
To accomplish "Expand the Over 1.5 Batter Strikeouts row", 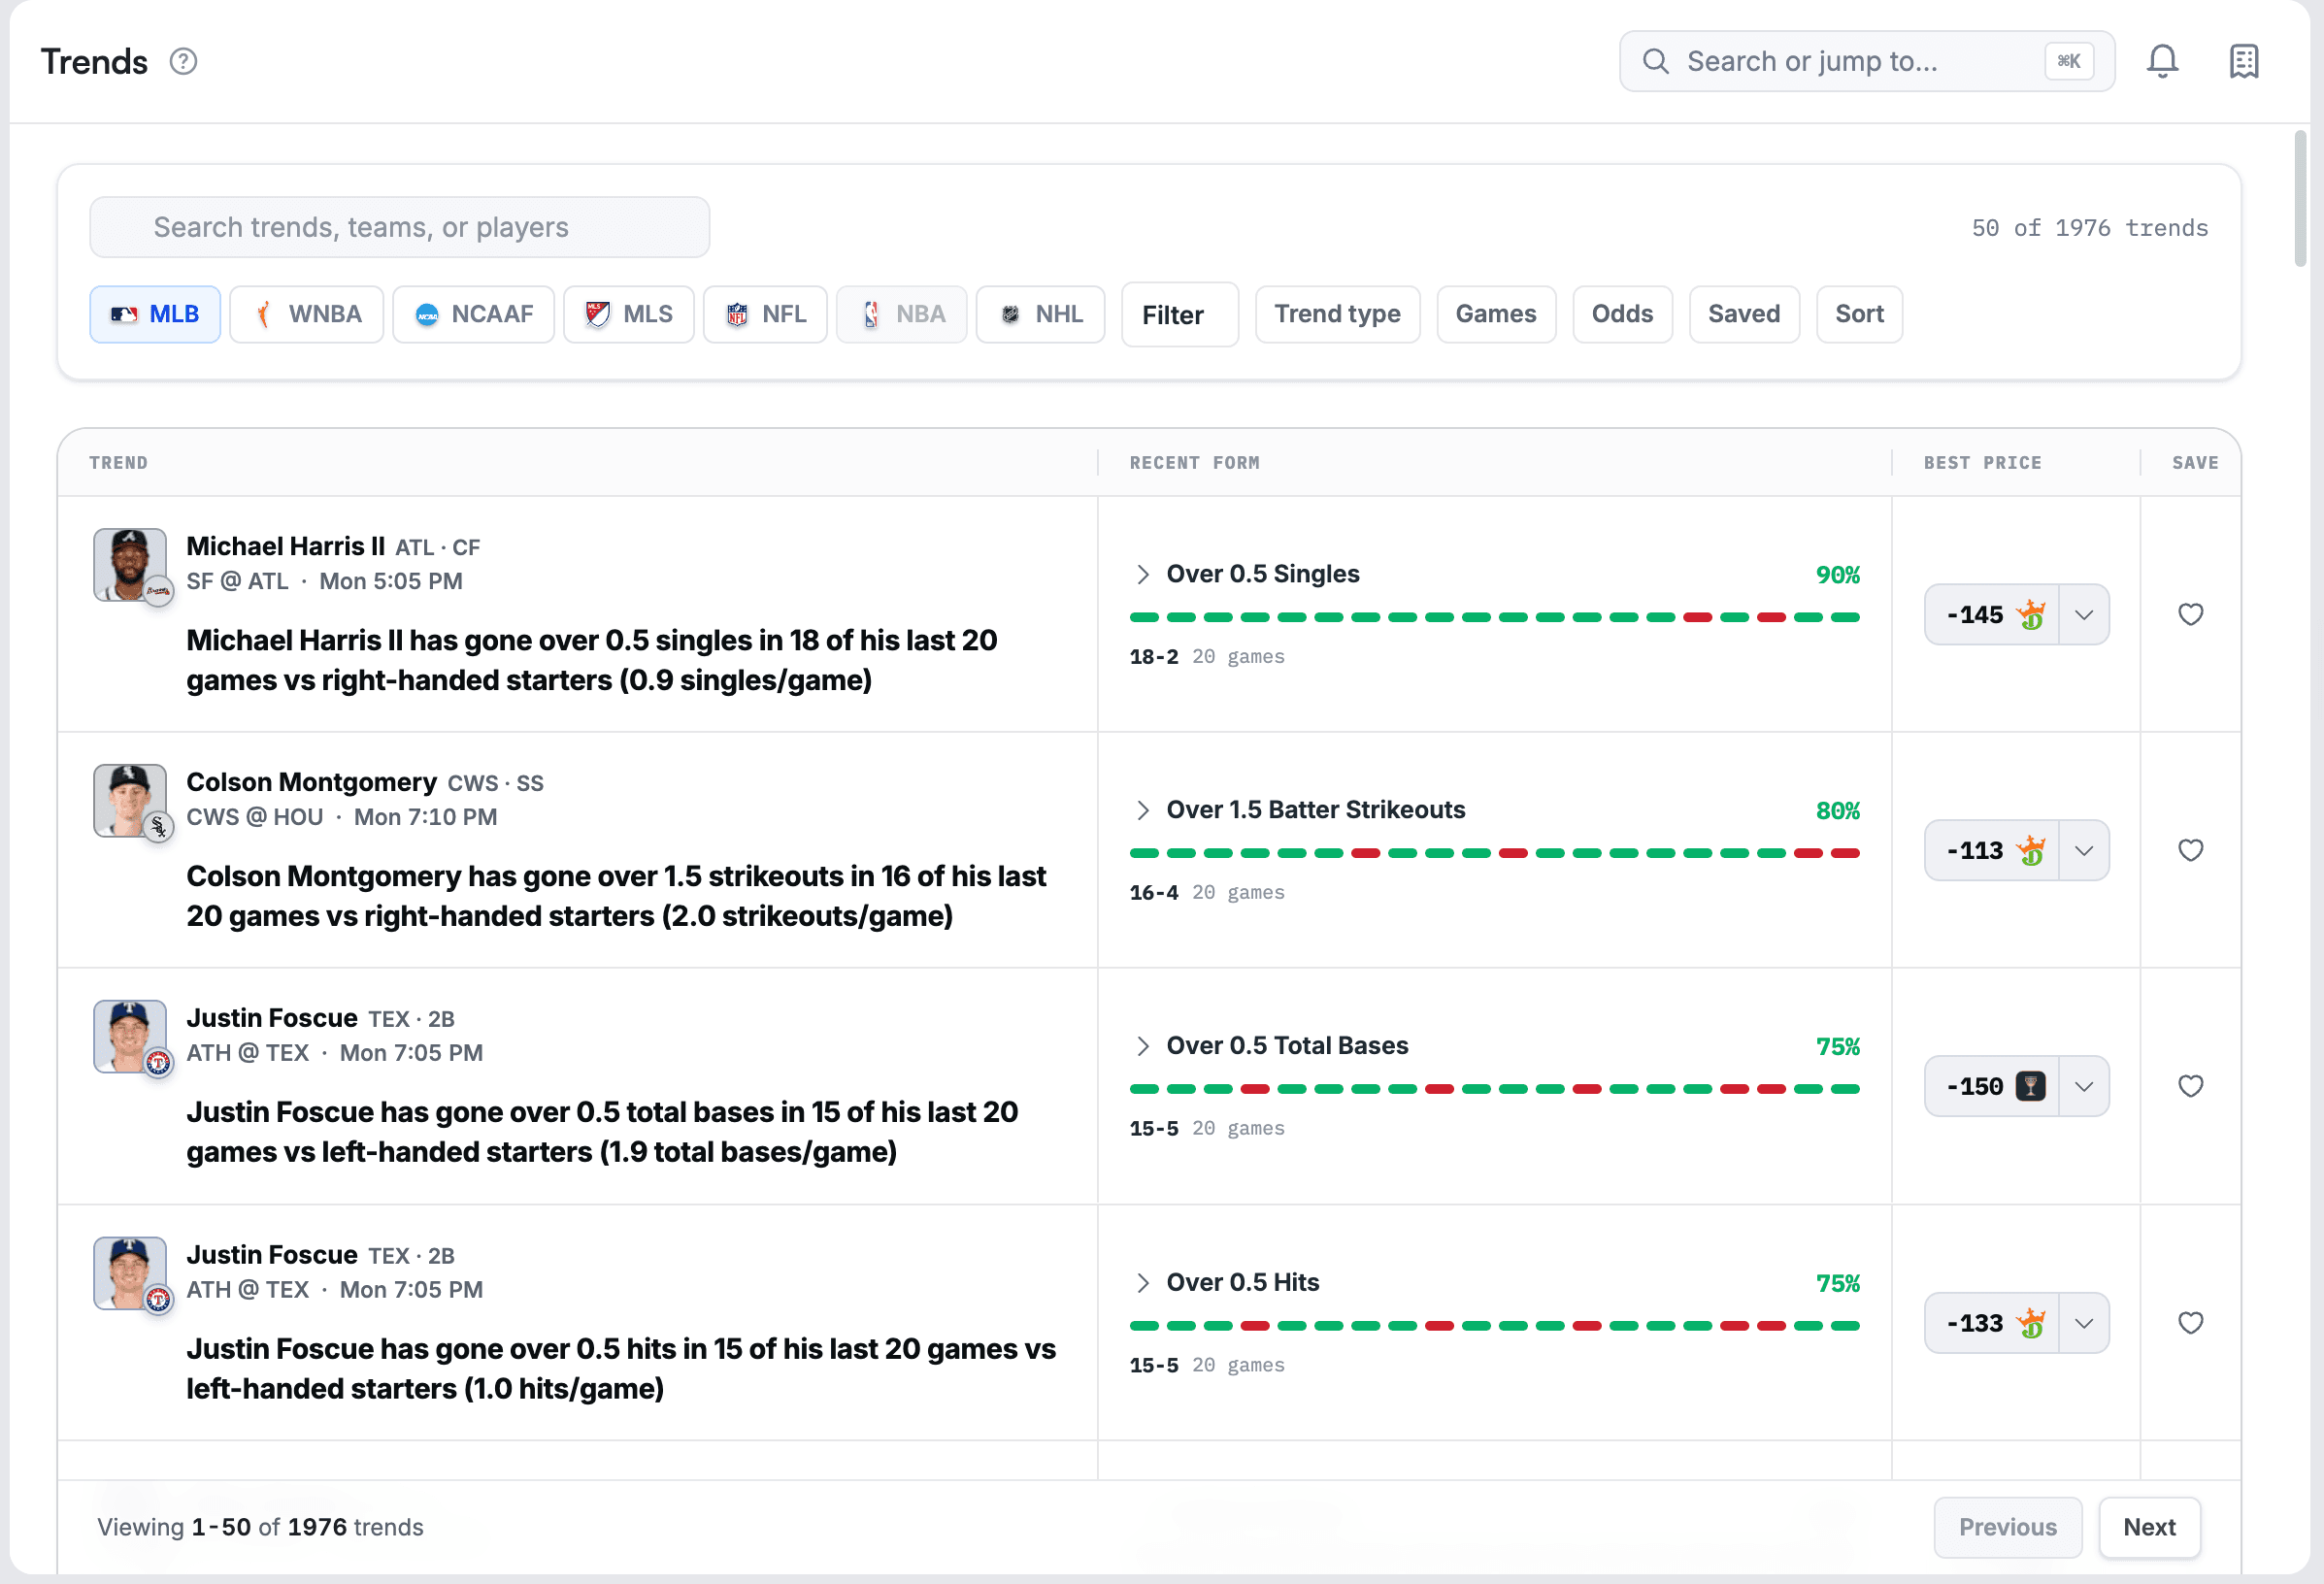I will tap(1143, 810).
